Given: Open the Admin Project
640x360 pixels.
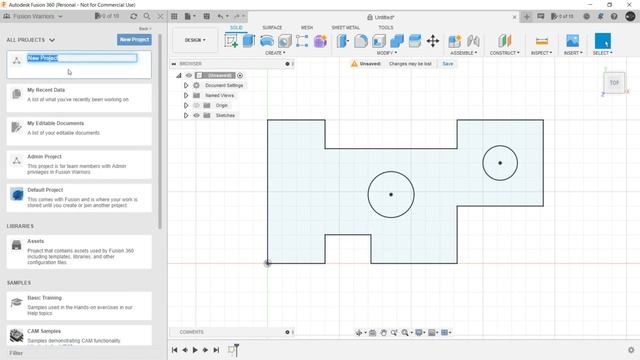Looking at the screenshot, I should pos(79,164).
